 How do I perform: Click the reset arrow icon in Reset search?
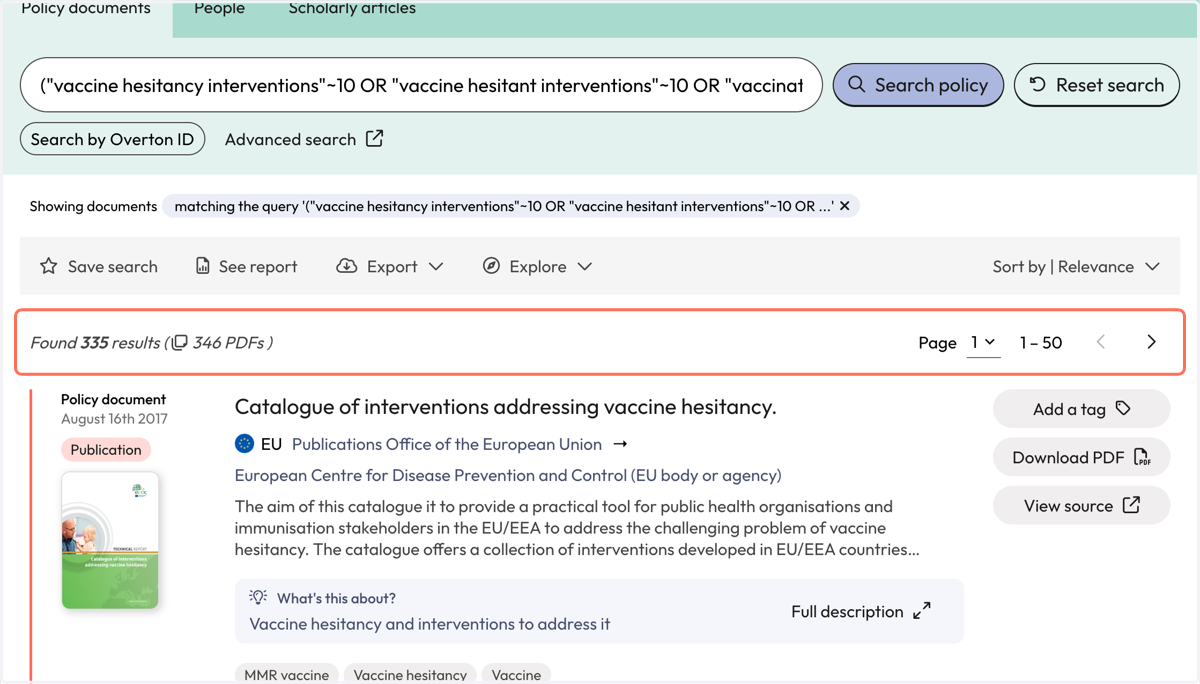1038,85
